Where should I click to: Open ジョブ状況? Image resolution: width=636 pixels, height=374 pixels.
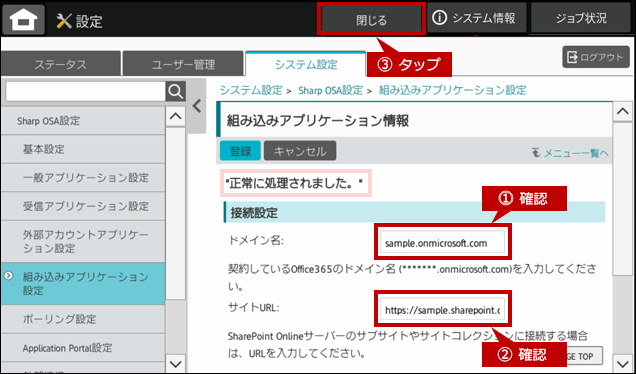coord(581,18)
